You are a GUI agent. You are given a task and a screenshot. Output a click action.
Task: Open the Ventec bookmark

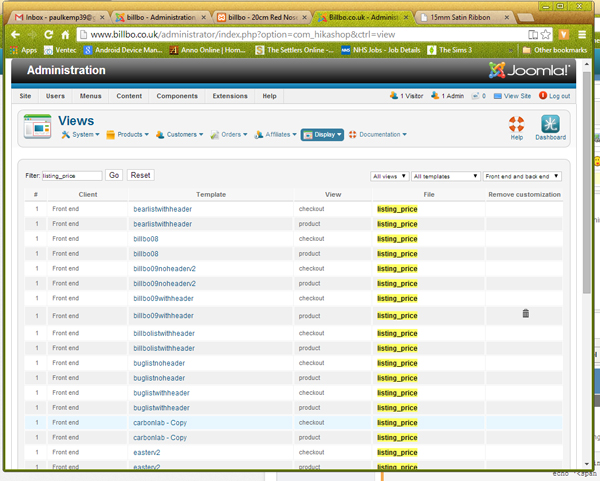60,50
